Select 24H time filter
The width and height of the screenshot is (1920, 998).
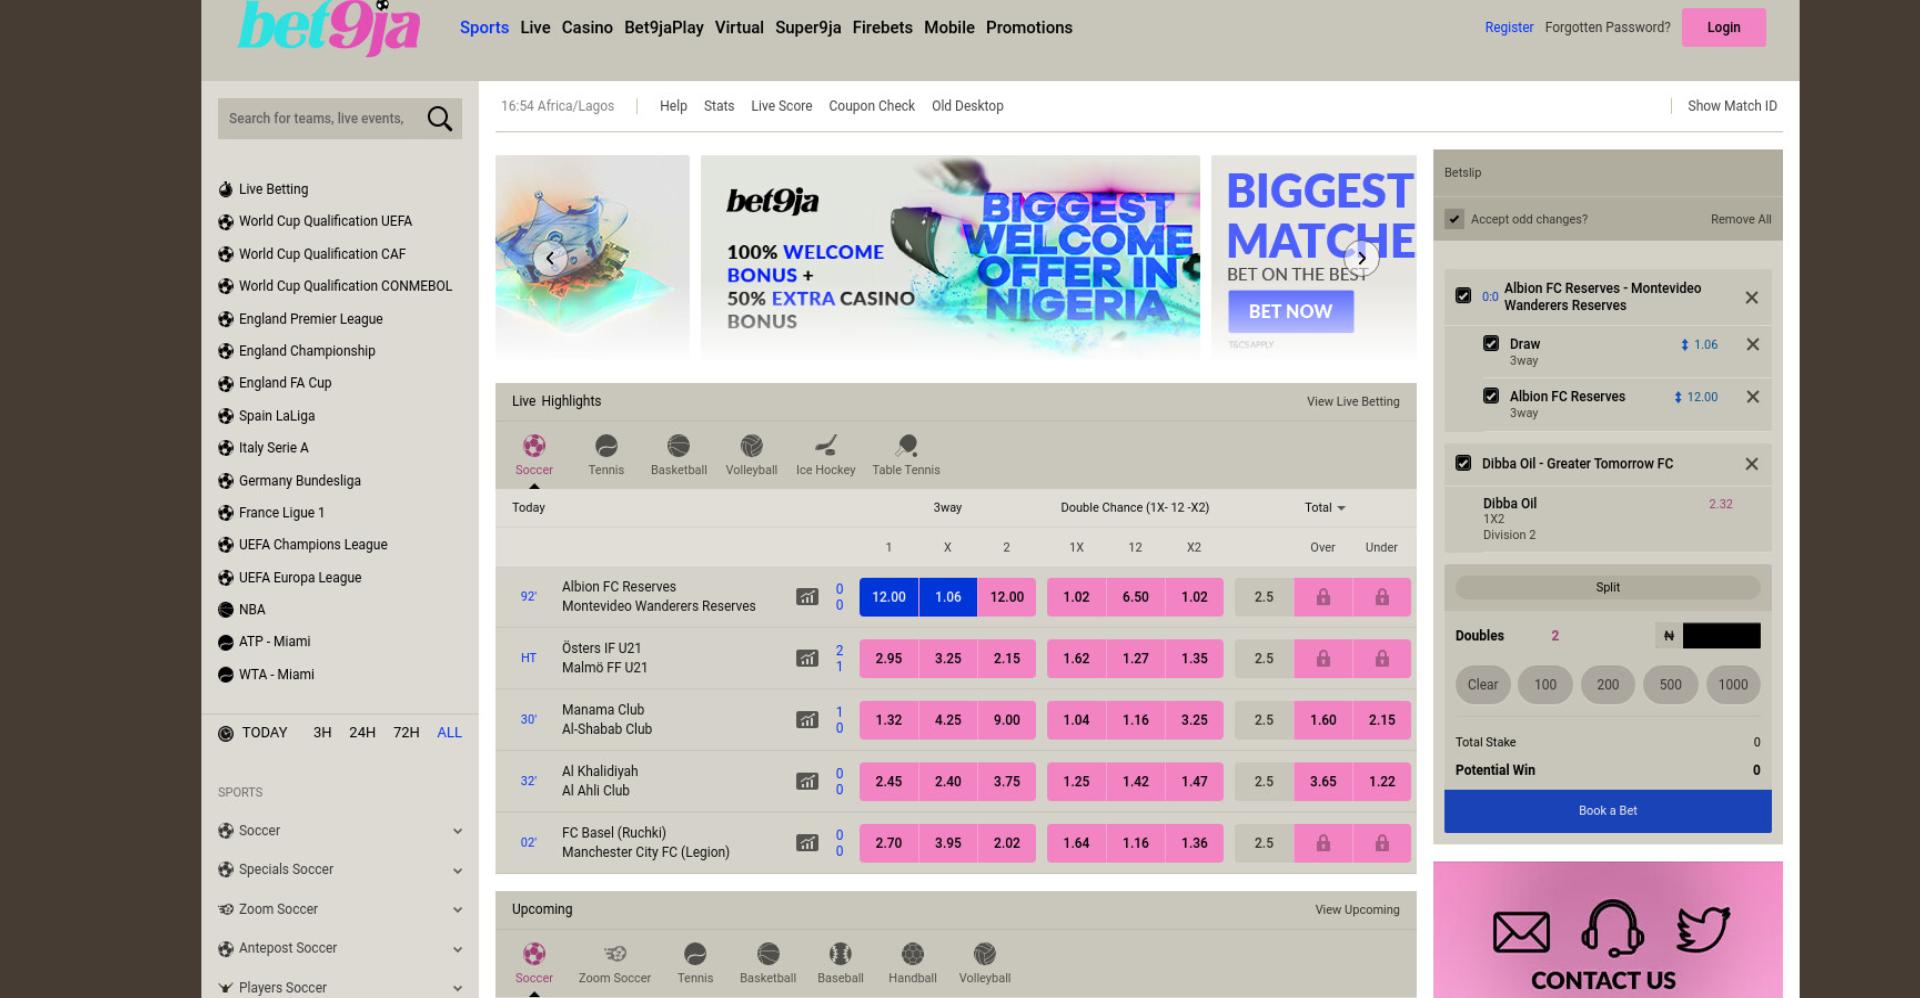[x=362, y=733]
